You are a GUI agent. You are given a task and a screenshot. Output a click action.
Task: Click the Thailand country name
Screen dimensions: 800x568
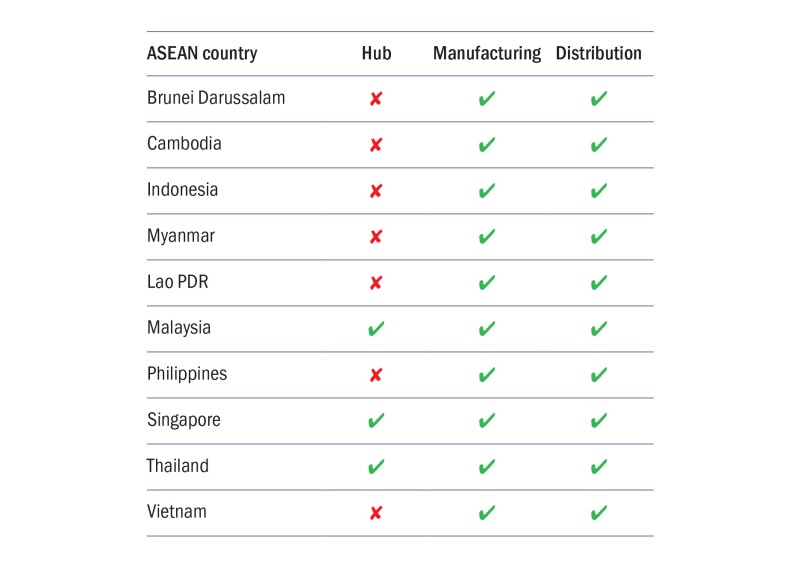178,466
